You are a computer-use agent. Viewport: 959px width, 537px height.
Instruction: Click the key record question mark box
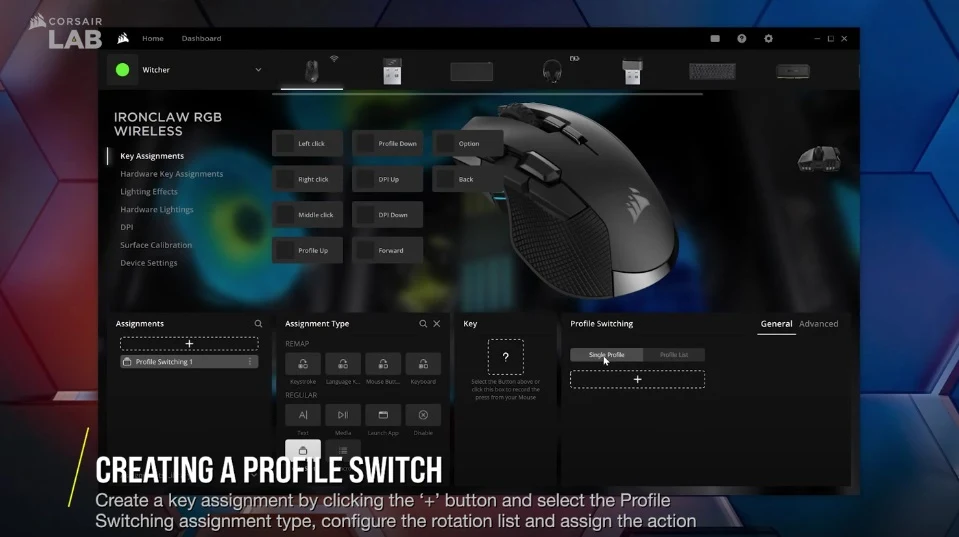(505, 357)
